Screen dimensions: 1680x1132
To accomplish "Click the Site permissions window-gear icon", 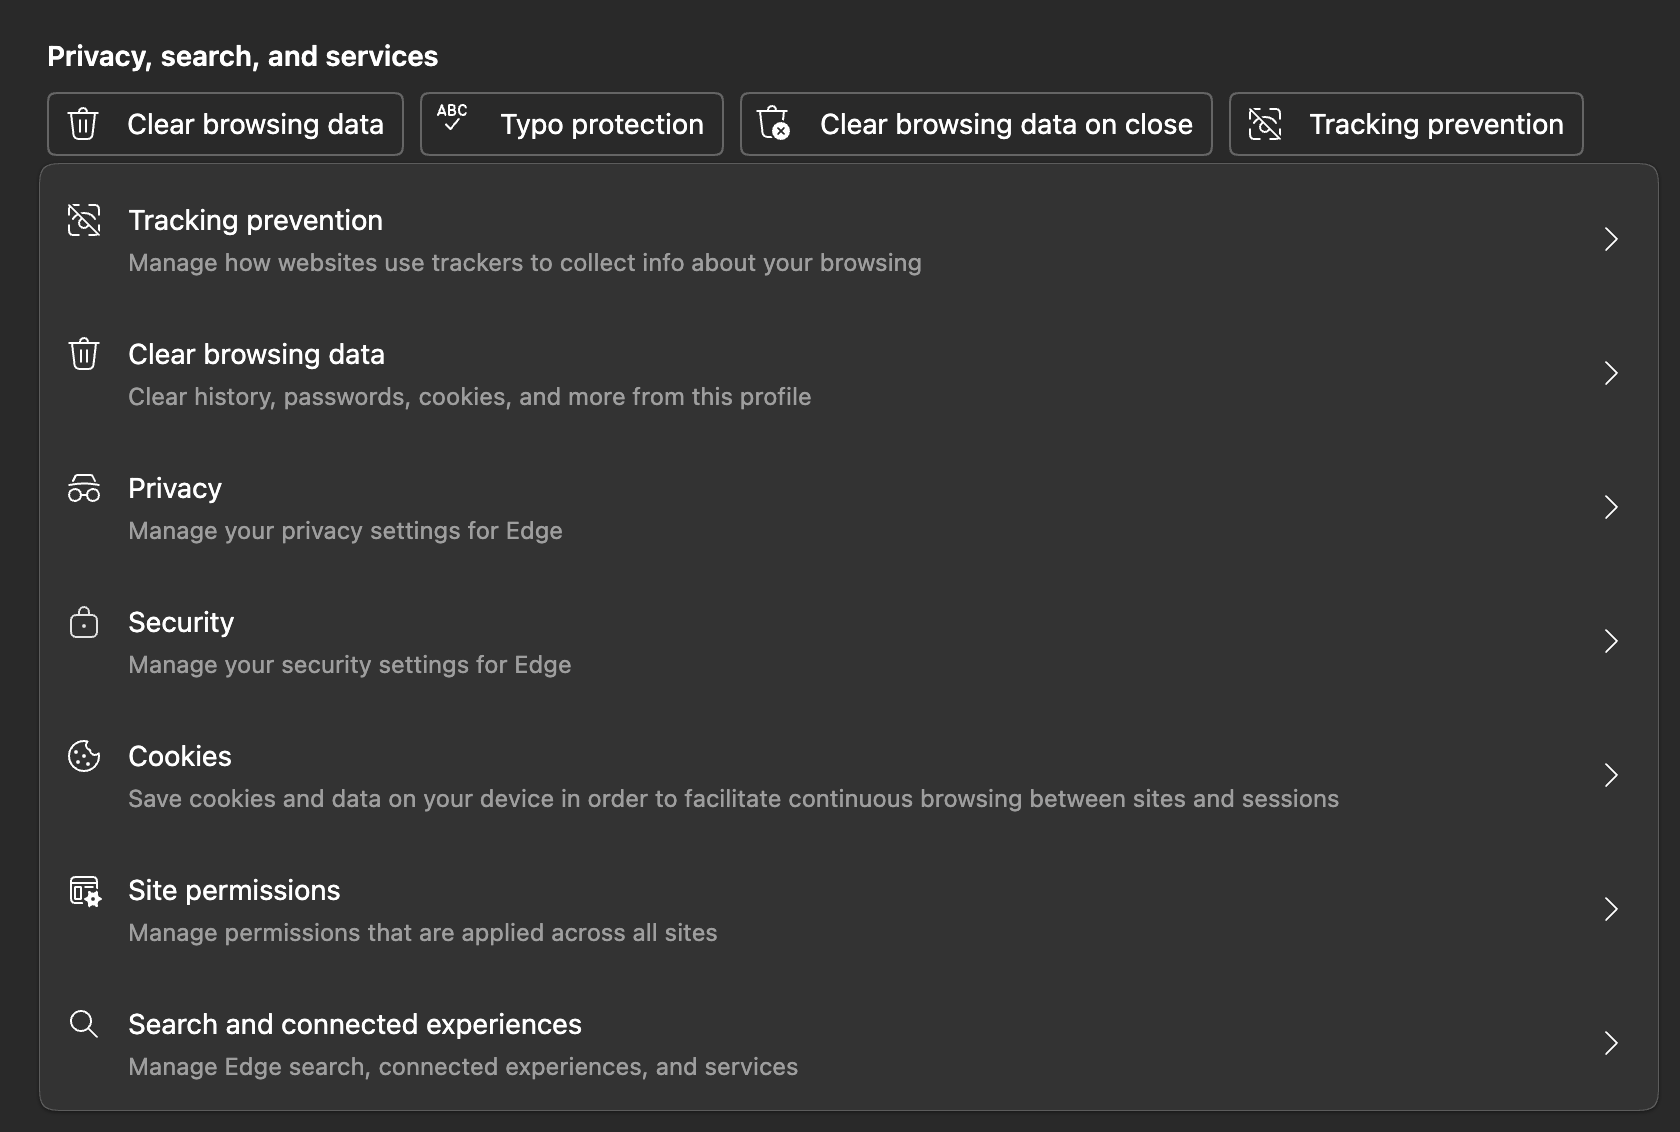I will click(x=84, y=890).
